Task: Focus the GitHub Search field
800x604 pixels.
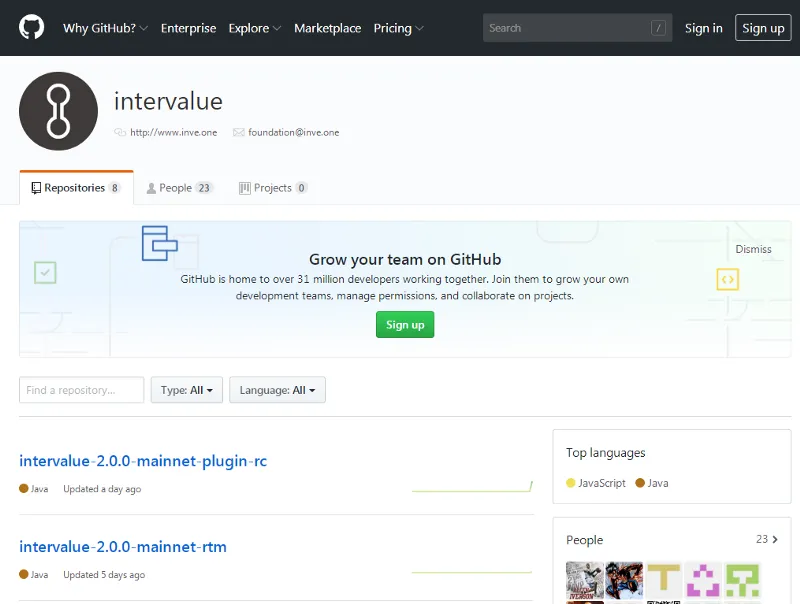Action: coord(577,28)
